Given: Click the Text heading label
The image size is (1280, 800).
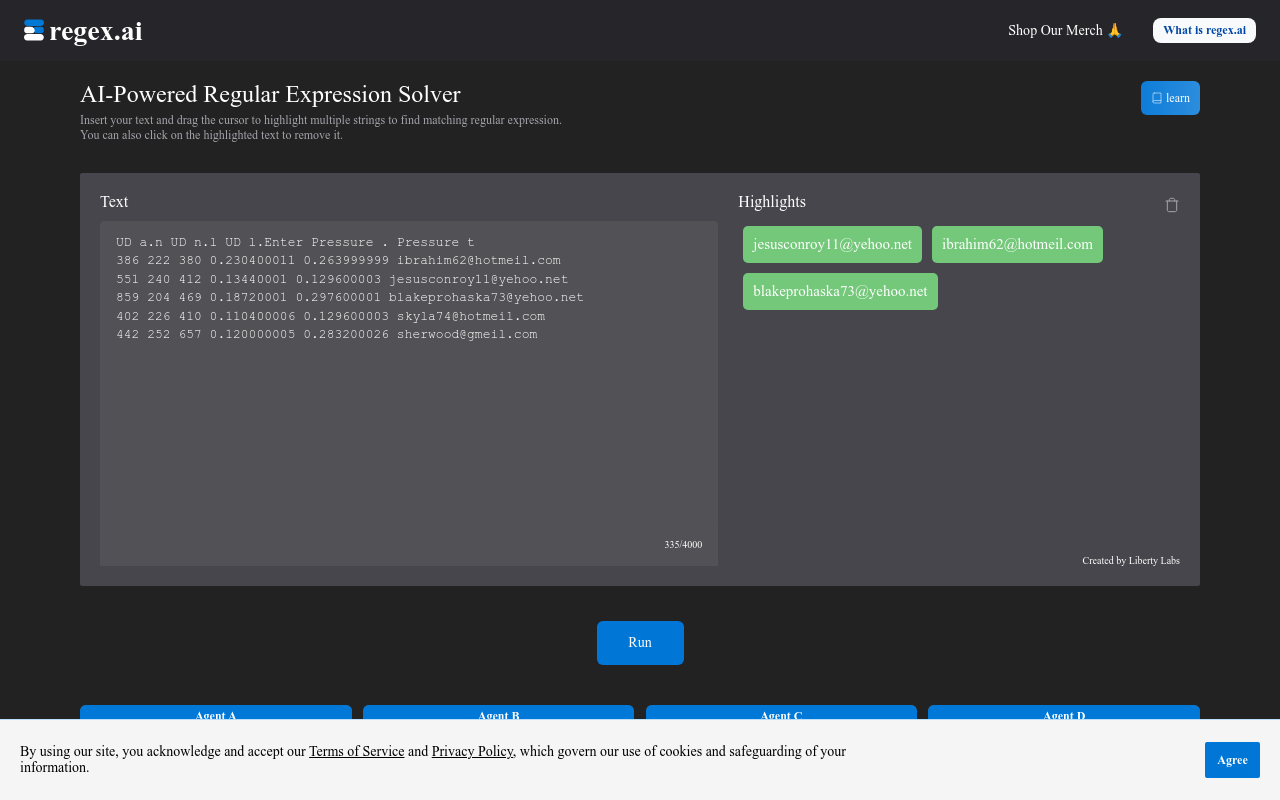Looking at the screenshot, I should (x=114, y=202).
